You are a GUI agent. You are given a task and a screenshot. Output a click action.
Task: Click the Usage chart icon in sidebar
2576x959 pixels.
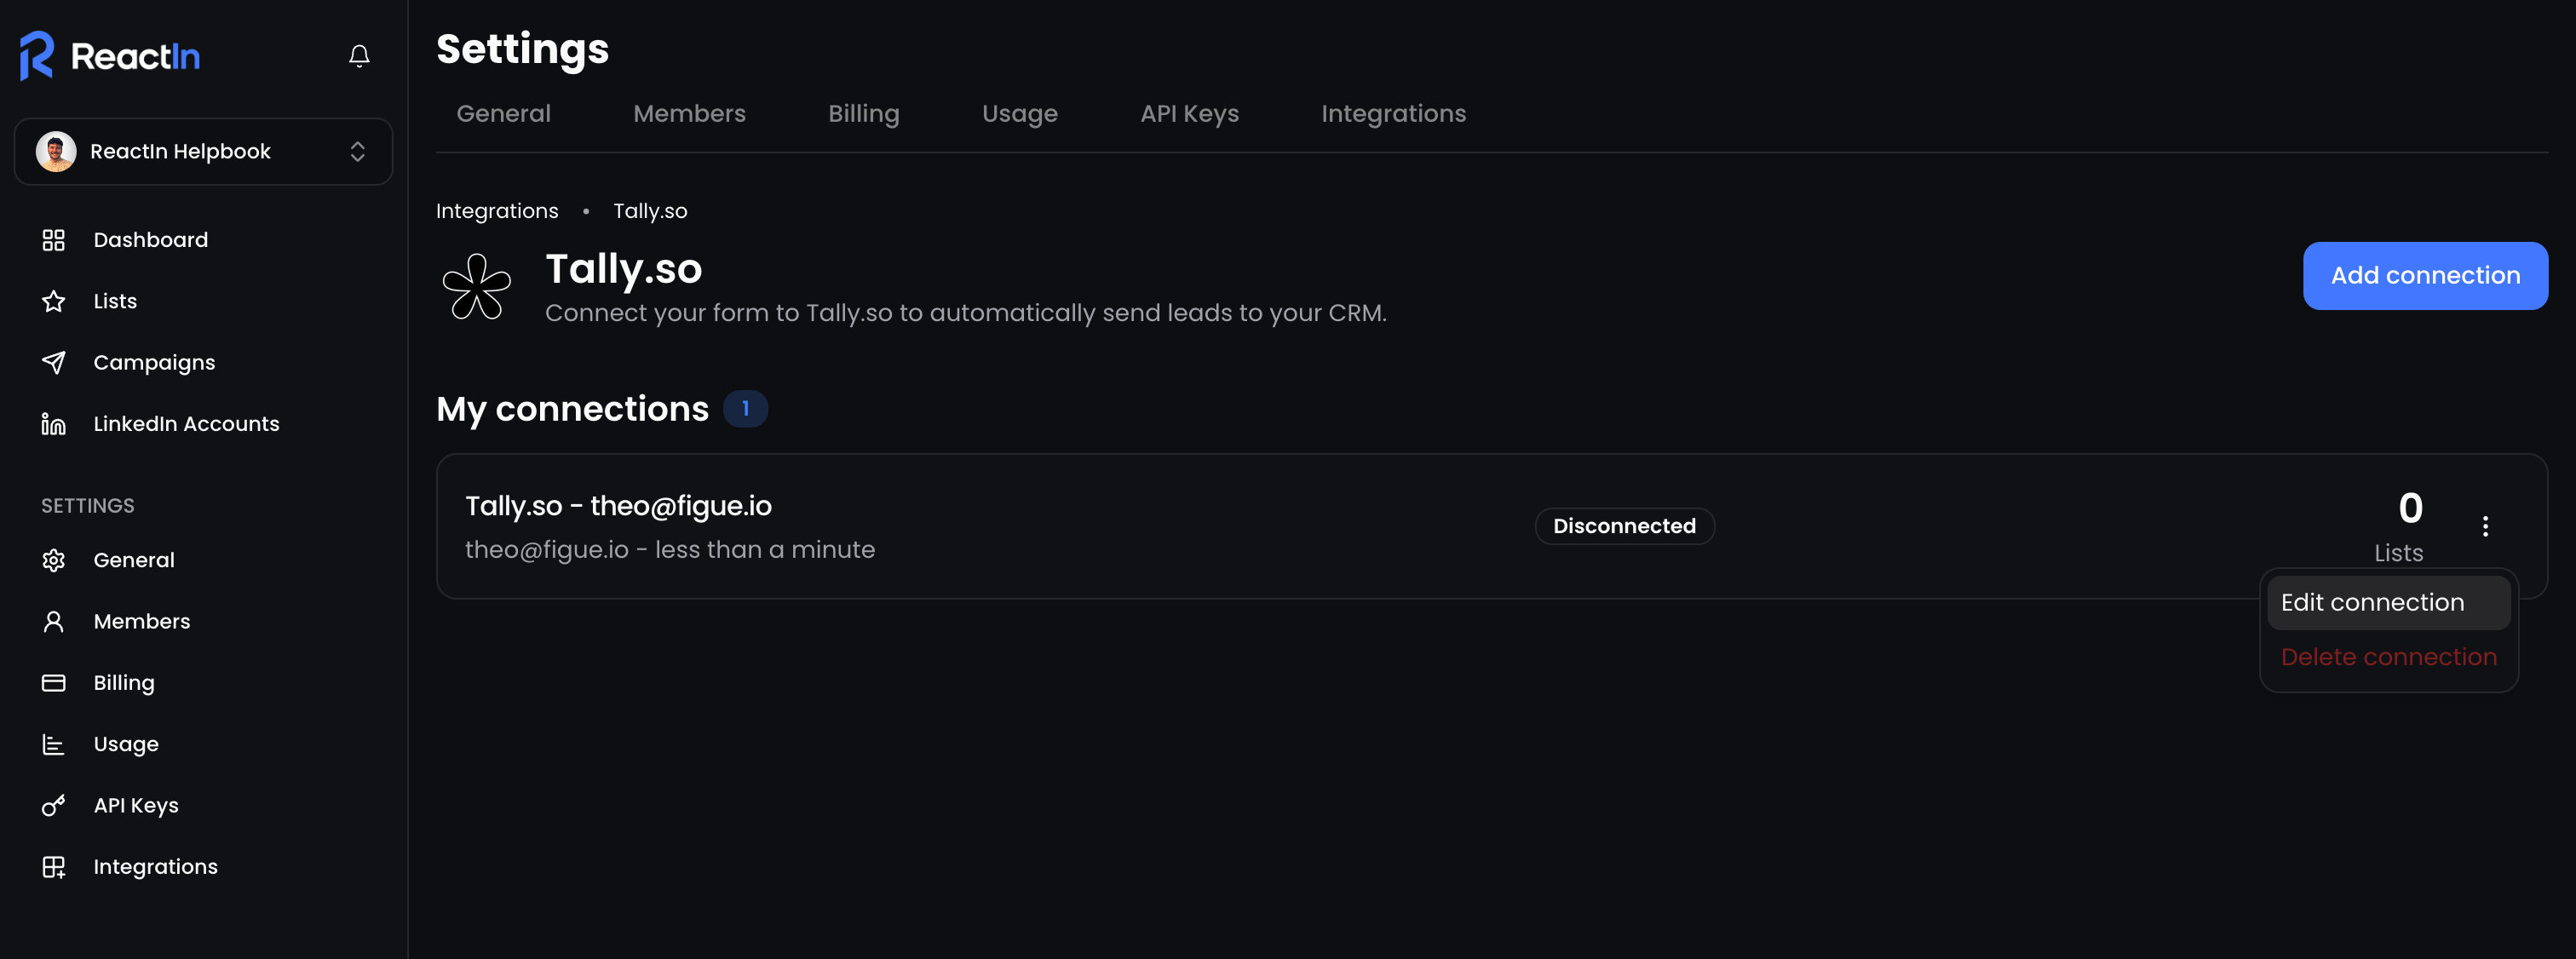click(x=54, y=744)
